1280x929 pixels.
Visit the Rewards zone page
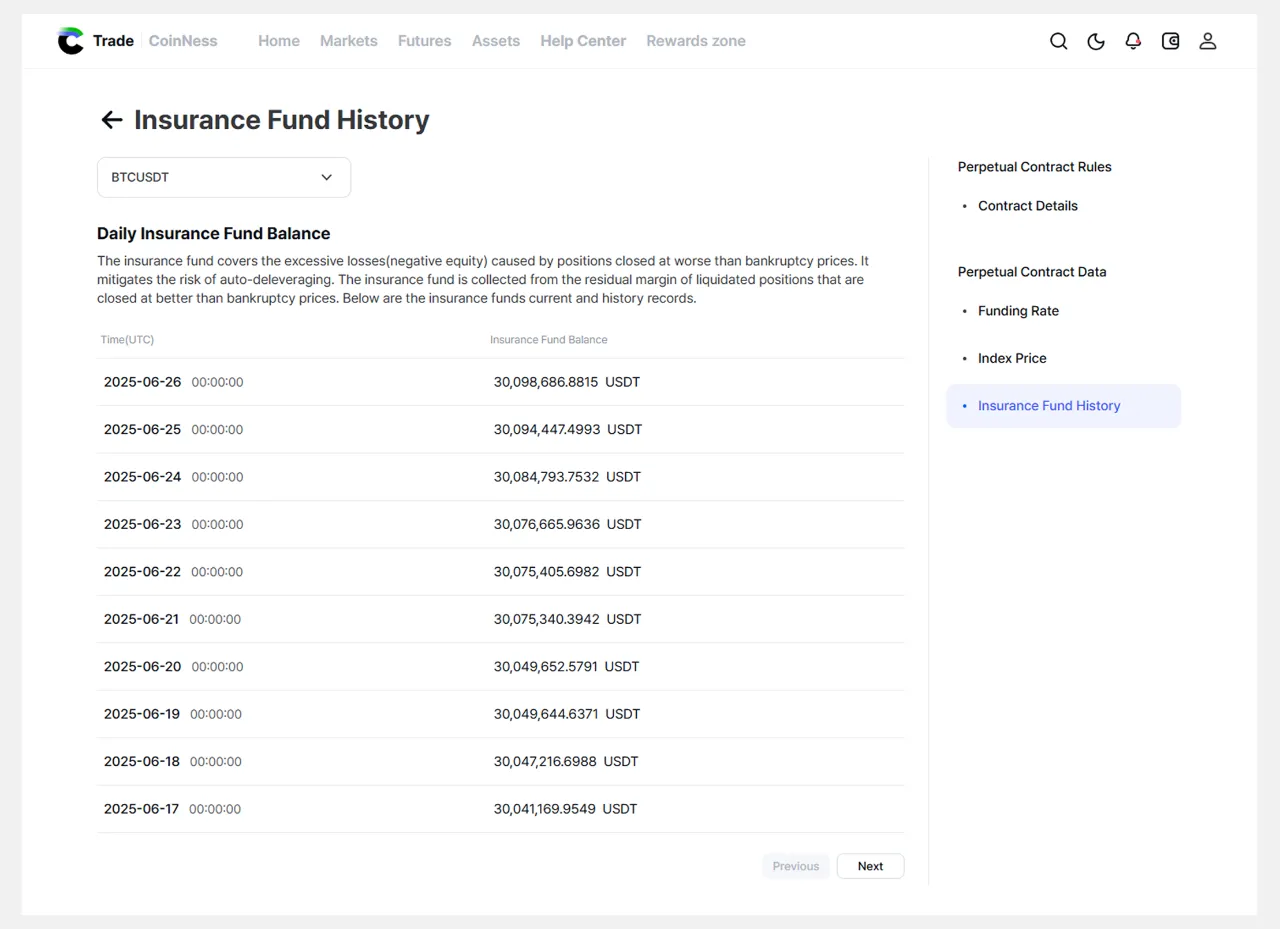[696, 41]
